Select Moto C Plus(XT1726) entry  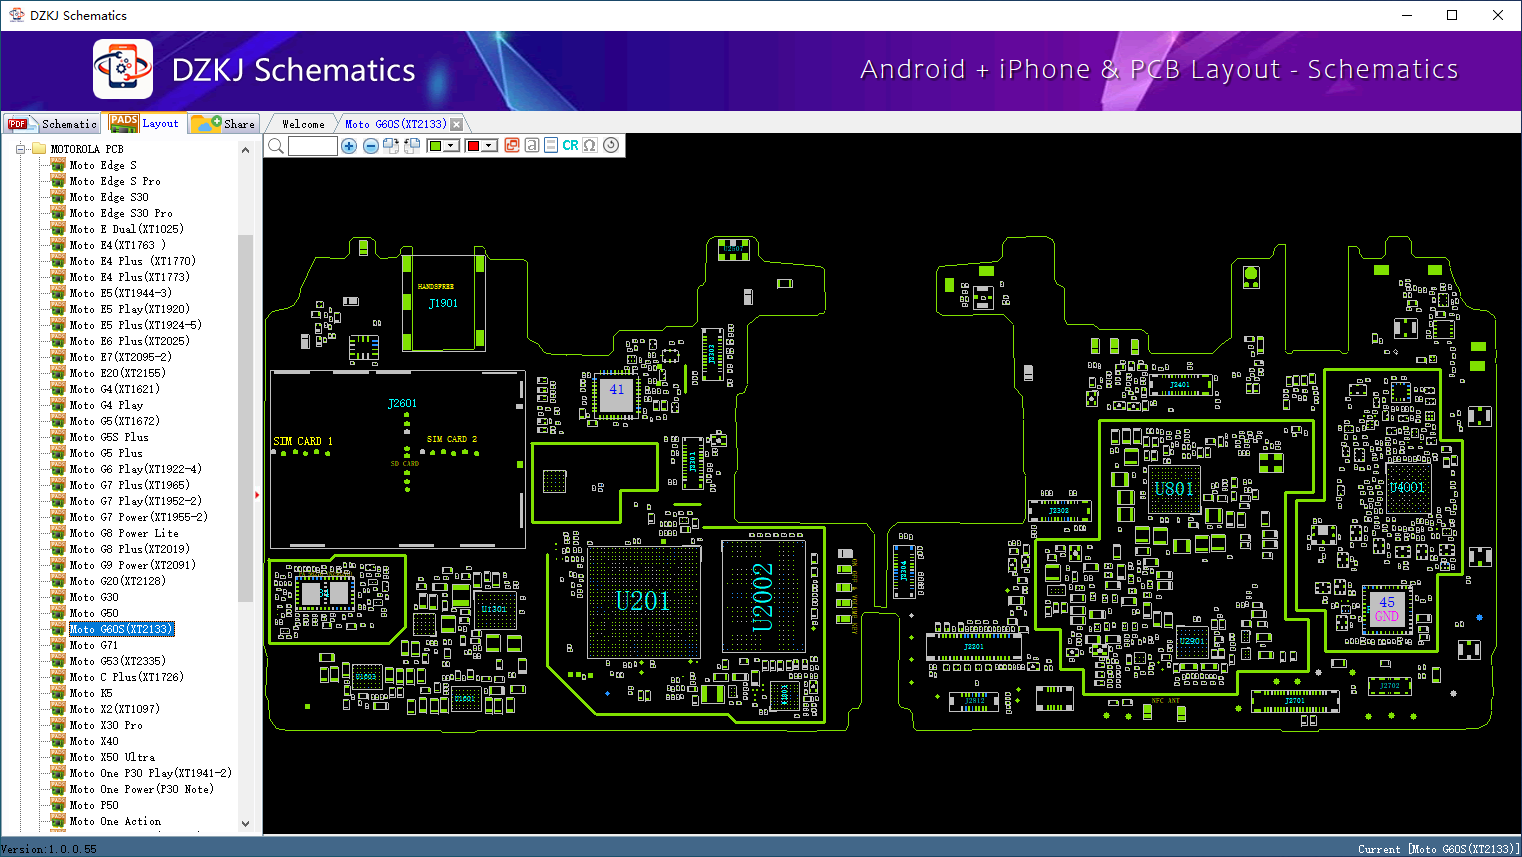[127, 677]
